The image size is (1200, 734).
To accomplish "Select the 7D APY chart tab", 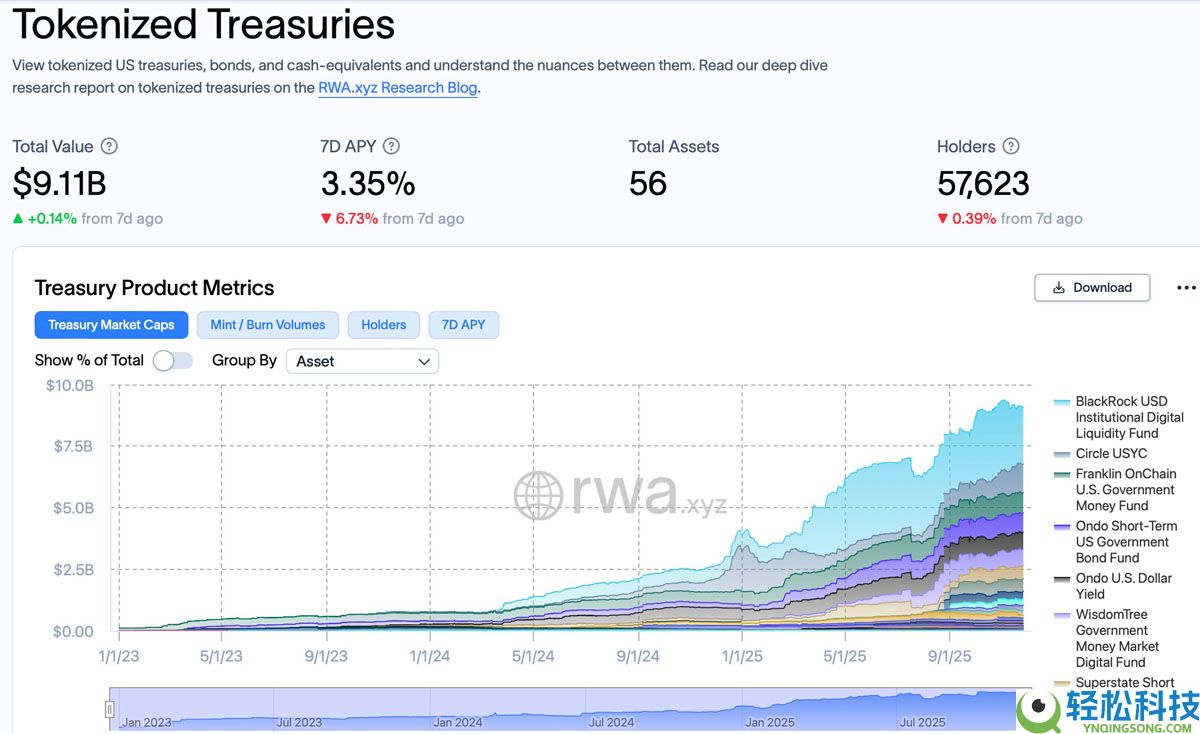I will point(463,325).
